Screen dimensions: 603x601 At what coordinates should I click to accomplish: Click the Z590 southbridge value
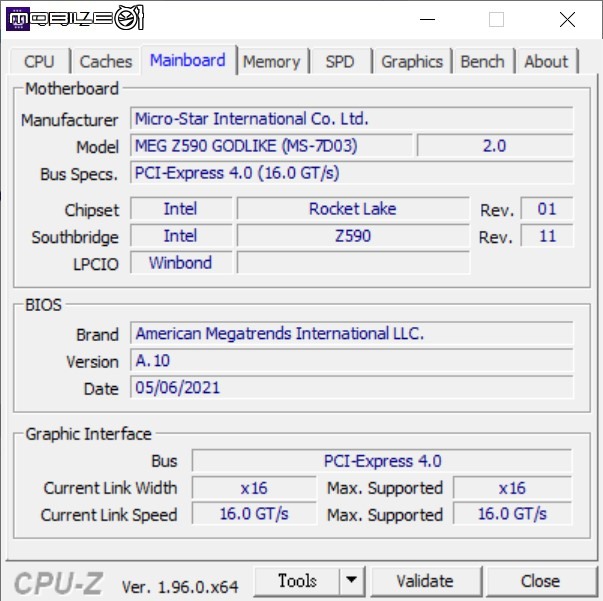click(353, 236)
